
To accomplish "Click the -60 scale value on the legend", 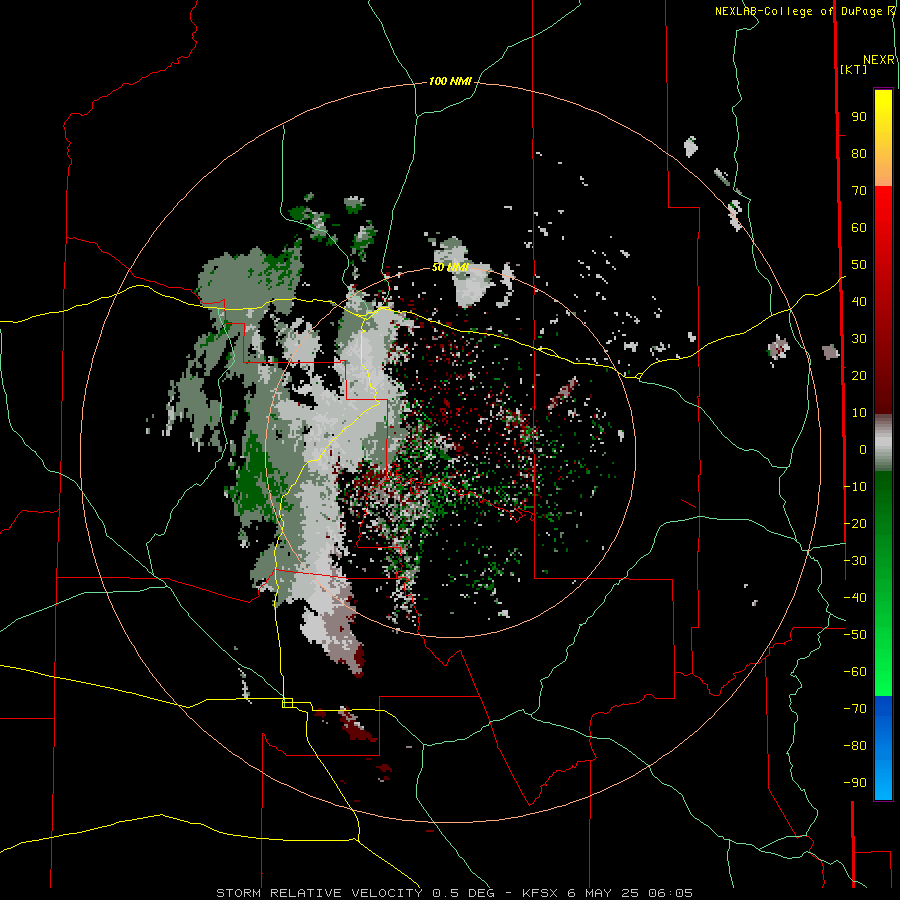I will tap(855, 672).
